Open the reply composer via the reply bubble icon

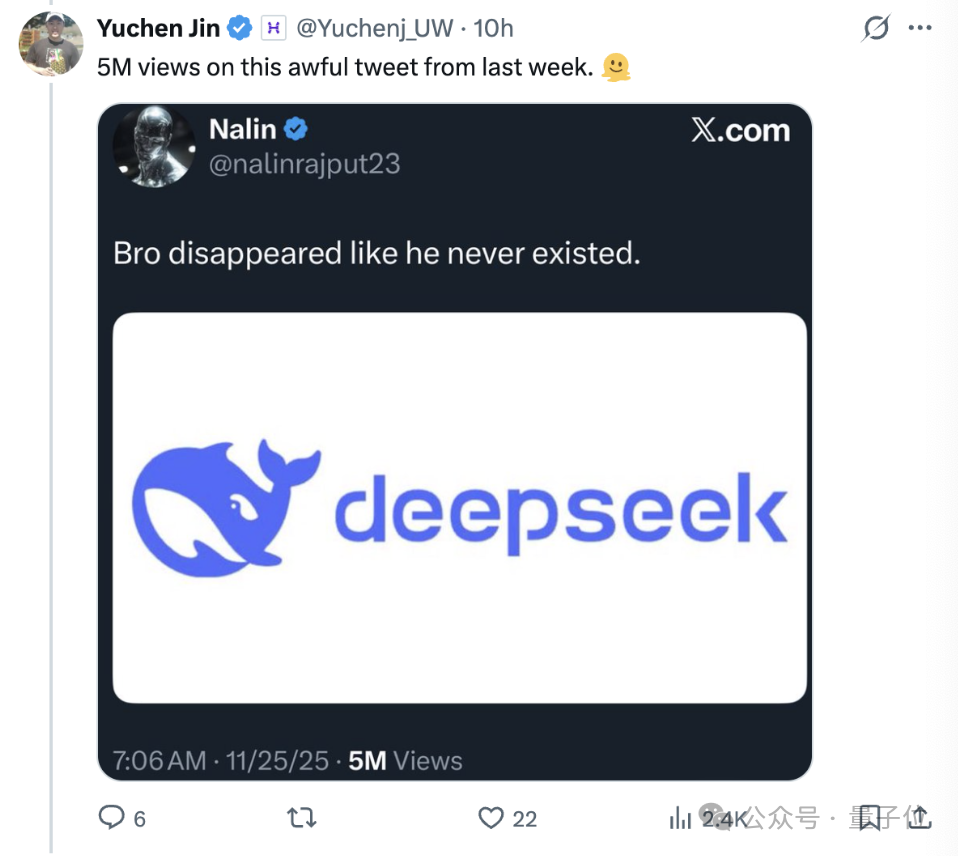pos(110,818)
